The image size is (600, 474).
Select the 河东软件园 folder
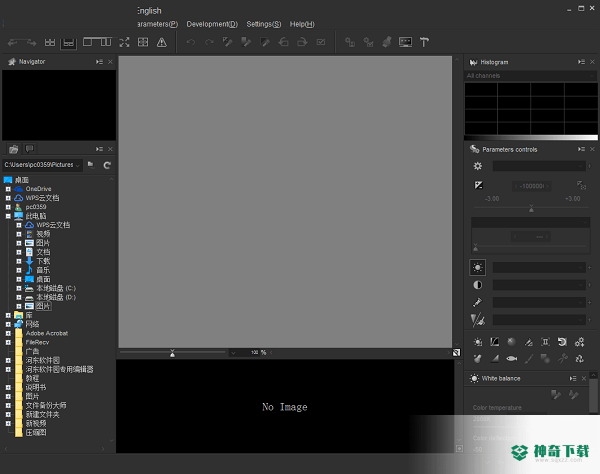pos(43,360)
